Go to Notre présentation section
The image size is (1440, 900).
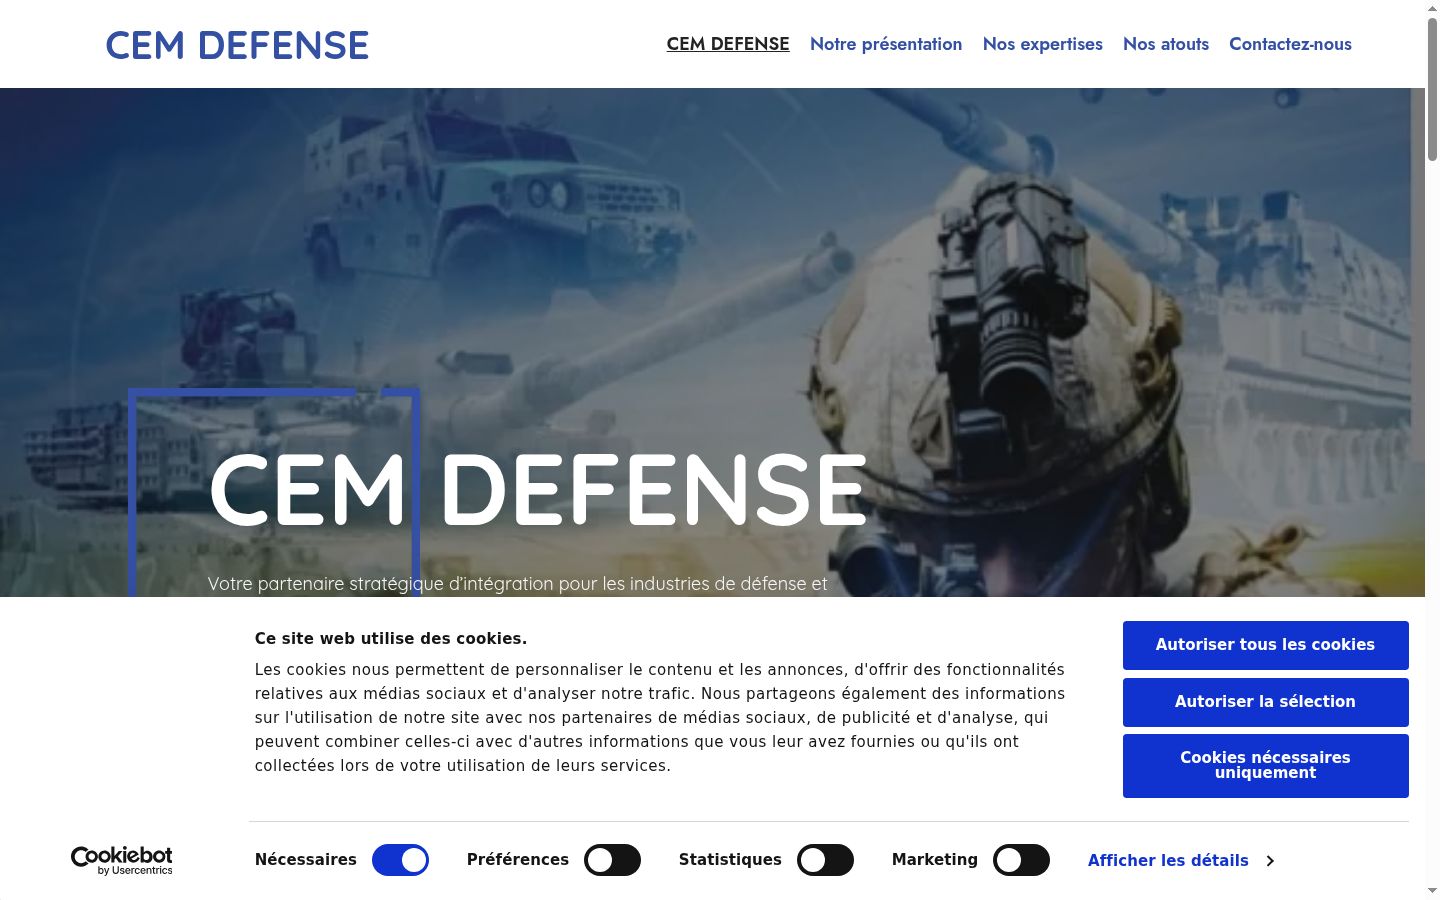click(x=886, y=44)
